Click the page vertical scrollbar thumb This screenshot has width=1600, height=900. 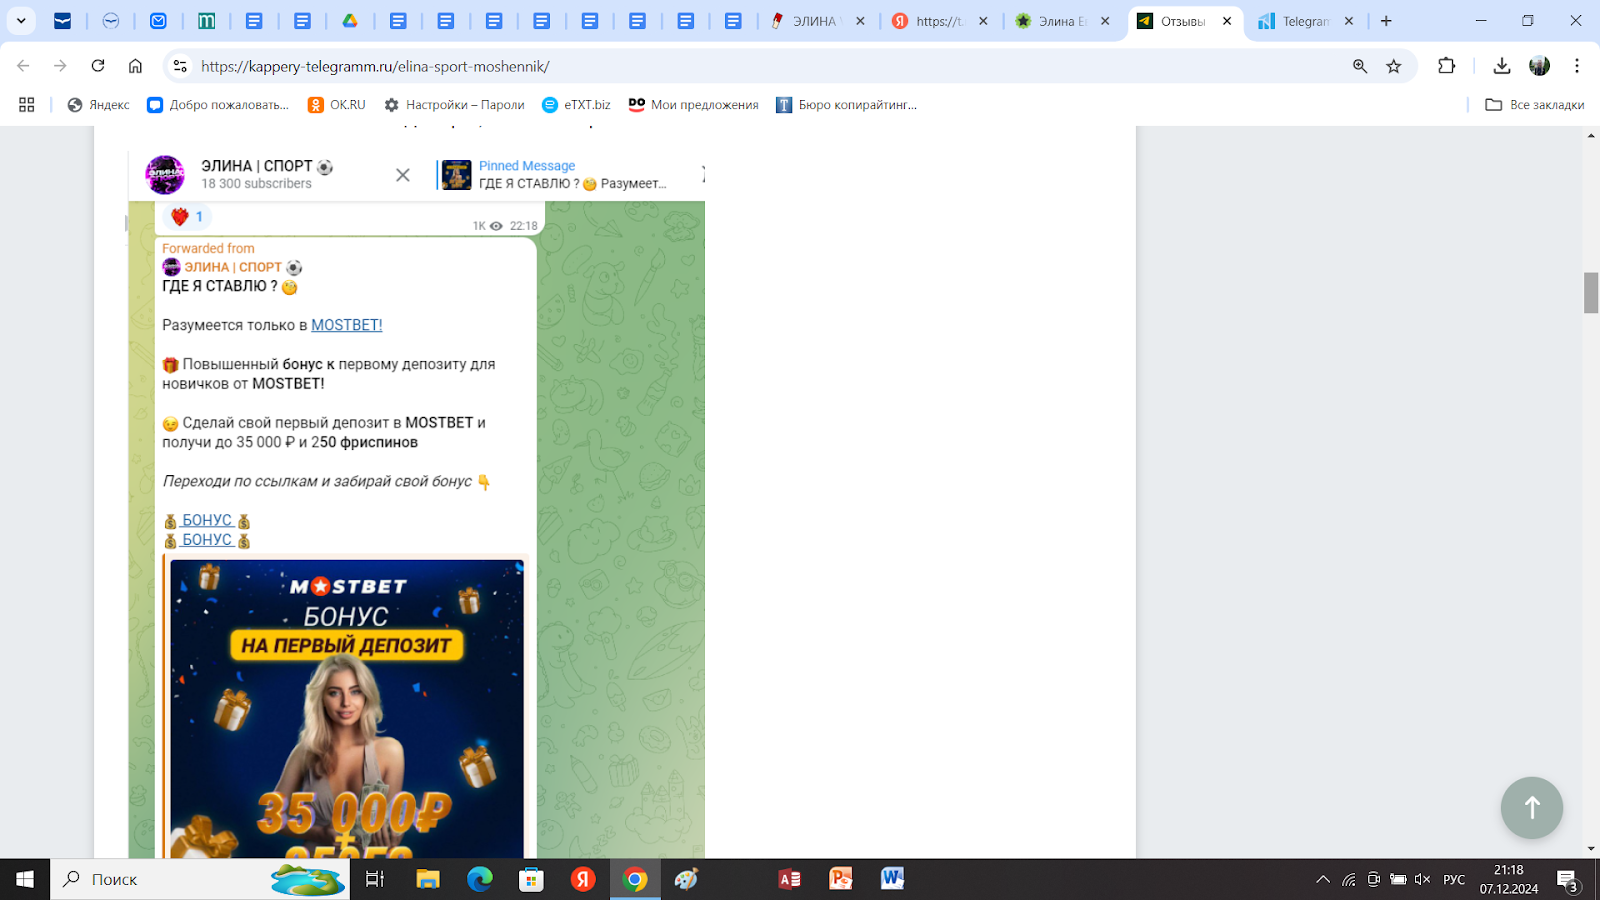click(x=1591, y=292)
